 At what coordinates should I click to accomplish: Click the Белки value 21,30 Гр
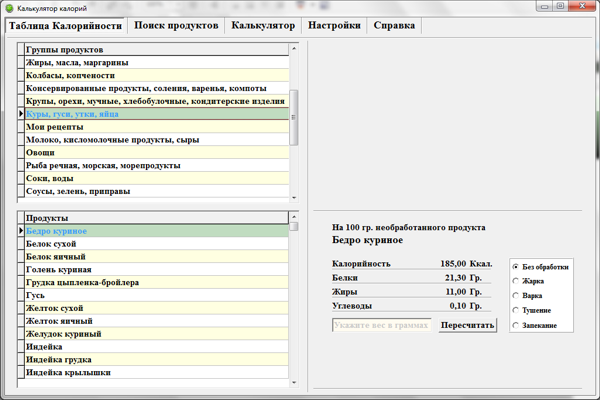[463, 278]
